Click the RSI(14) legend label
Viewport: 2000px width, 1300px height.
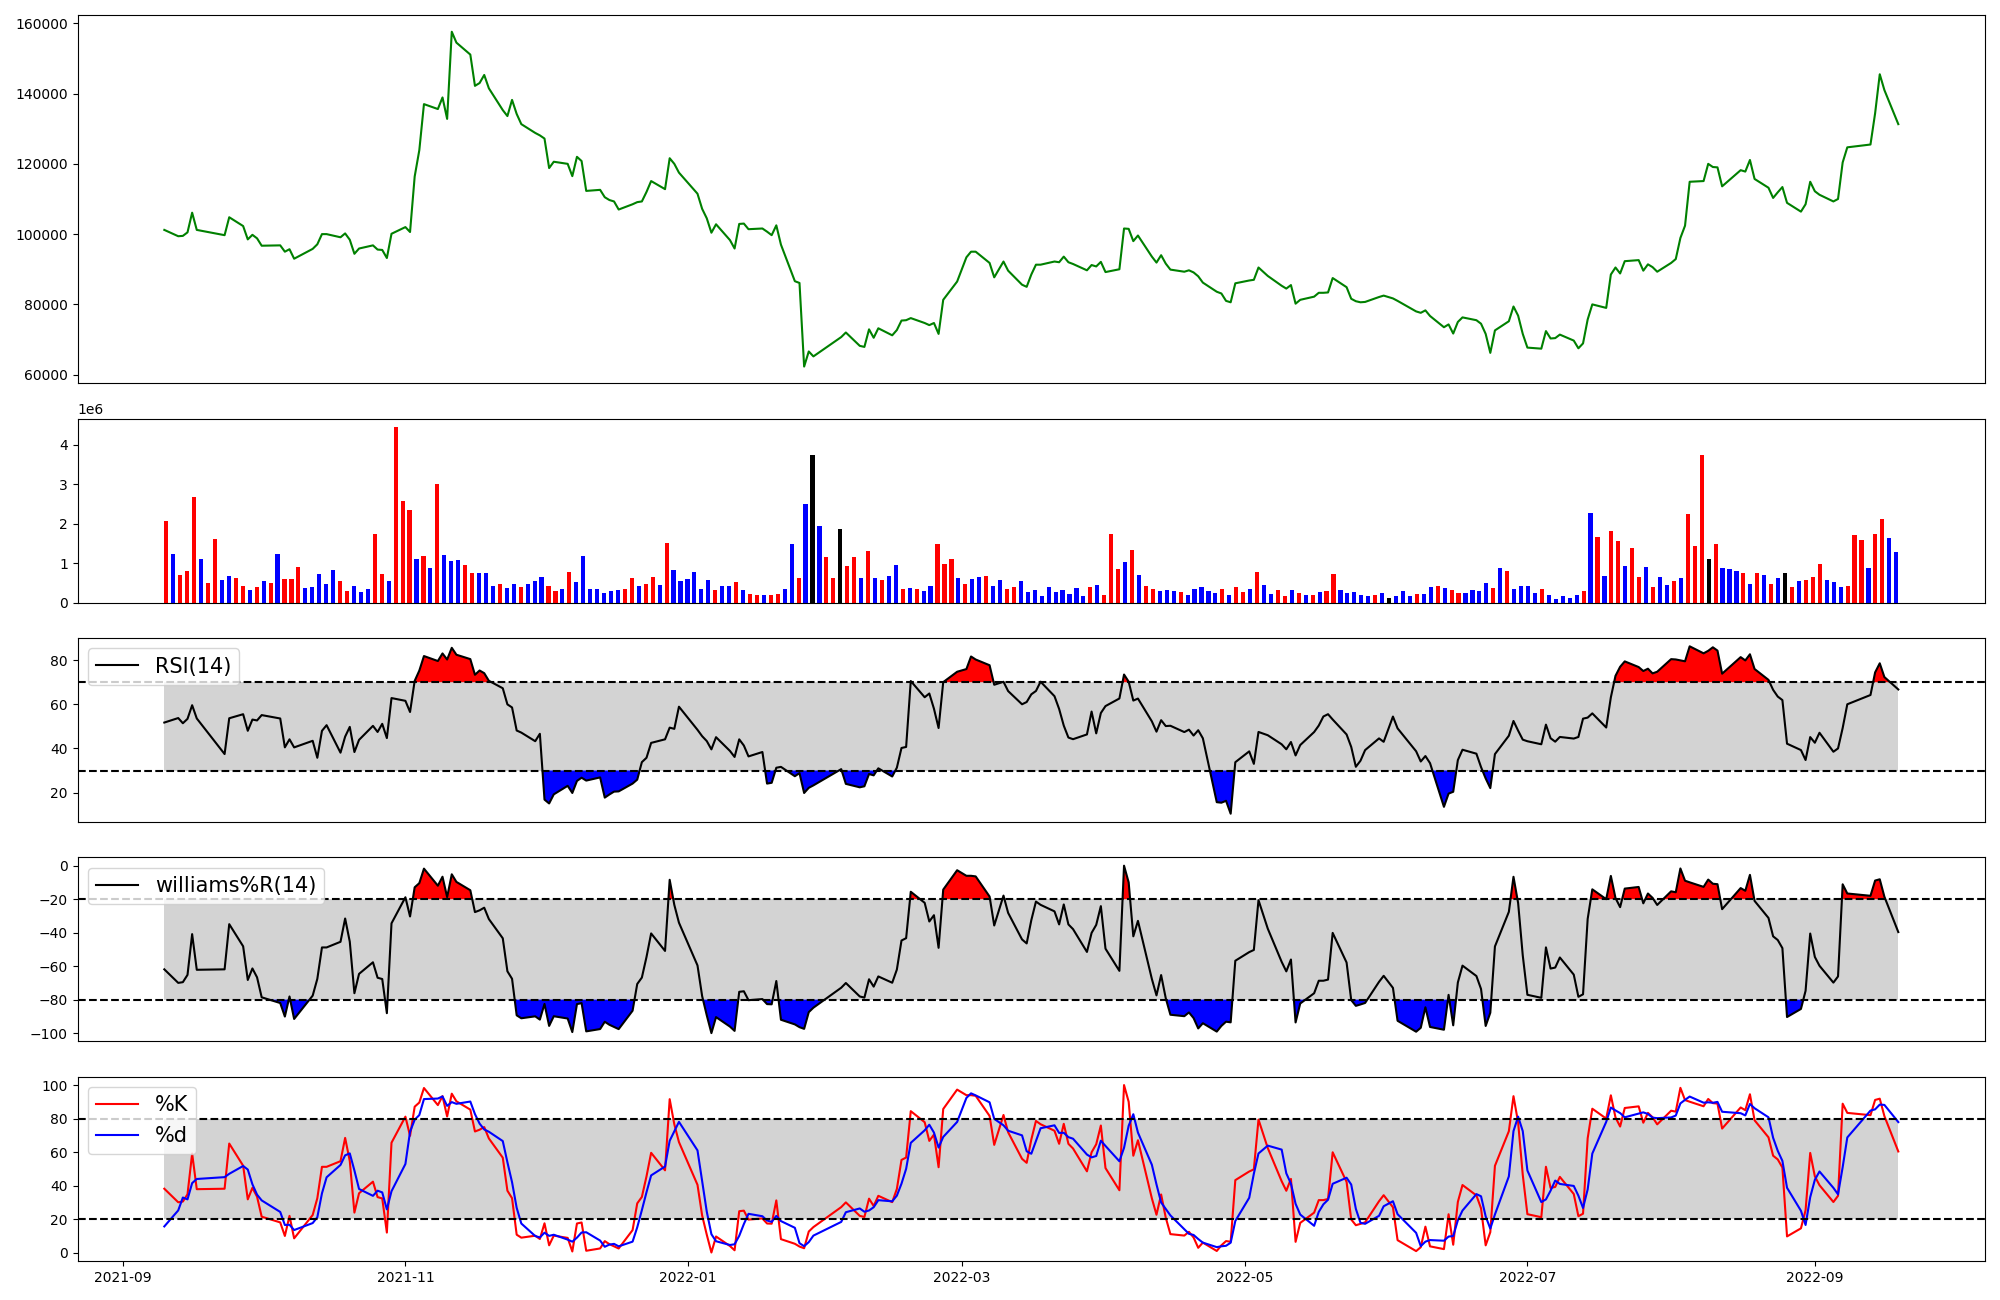(x=192, y=666)
